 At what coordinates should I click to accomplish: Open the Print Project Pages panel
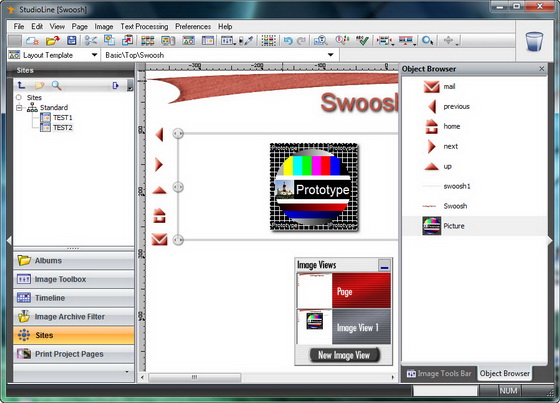(74, 354)
